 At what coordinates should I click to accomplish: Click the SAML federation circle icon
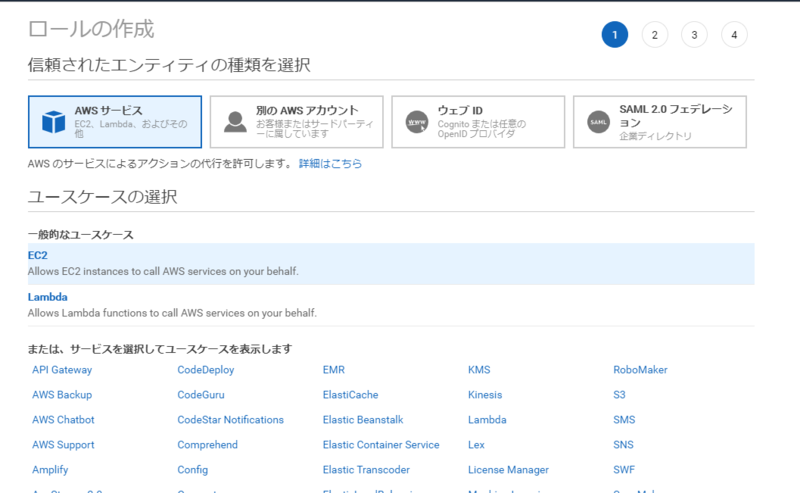[x=598, y=122]
